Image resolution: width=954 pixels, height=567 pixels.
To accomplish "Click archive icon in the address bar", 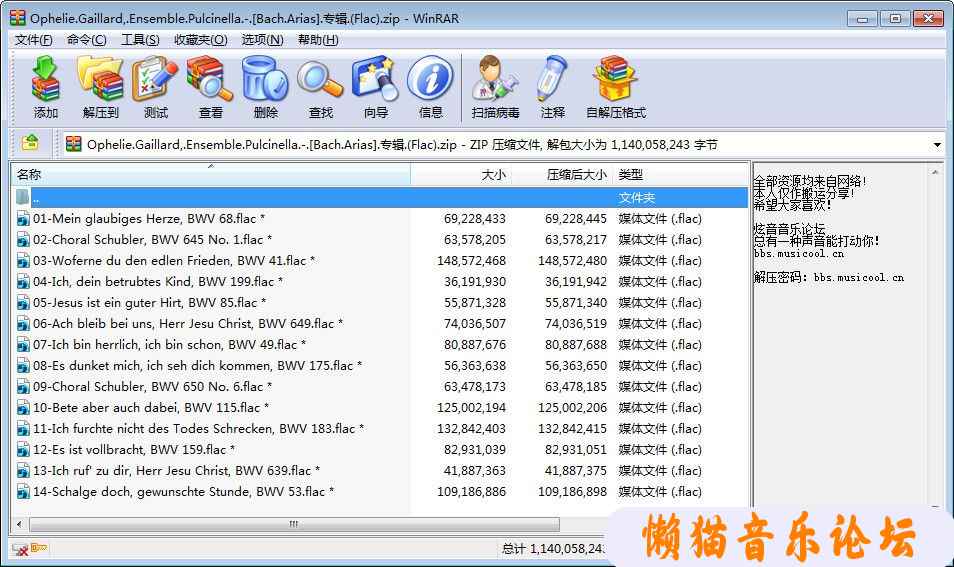I will pyautogui.click(x=74, y=144).
